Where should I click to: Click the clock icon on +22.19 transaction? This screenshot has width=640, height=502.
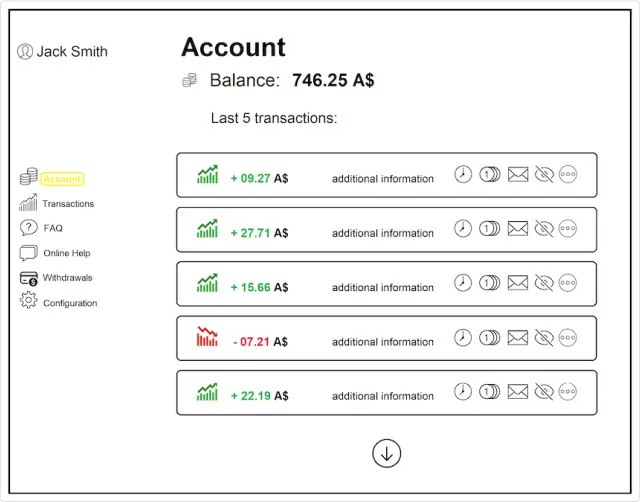point(463,392)
